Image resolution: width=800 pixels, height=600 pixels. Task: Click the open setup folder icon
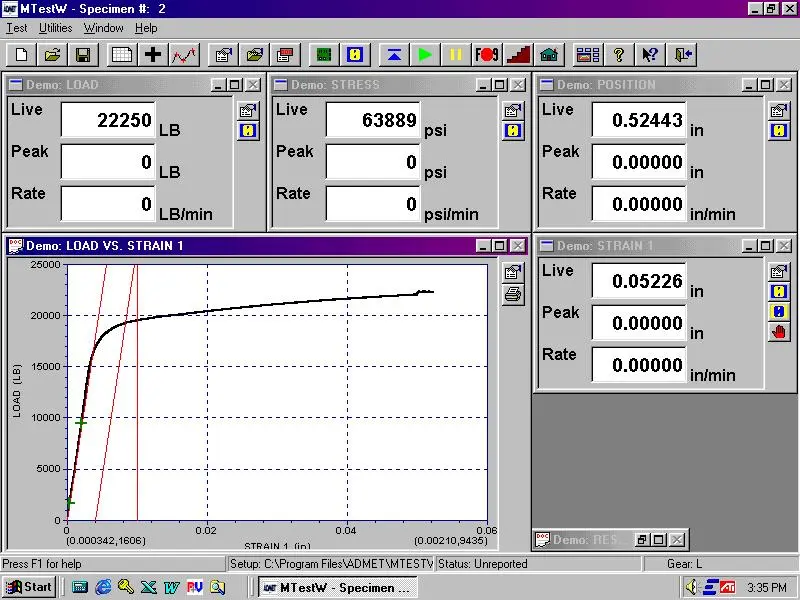254,54
